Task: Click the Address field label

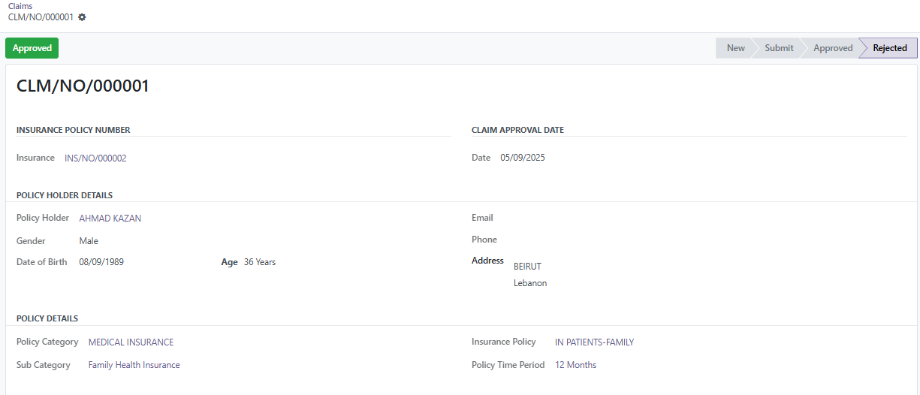Action: [x=488, y=261]
